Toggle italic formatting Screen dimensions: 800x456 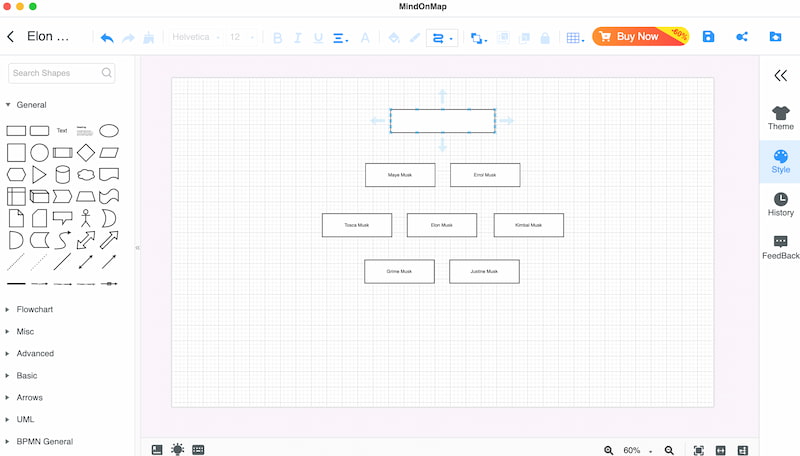[x=298, y=38]
